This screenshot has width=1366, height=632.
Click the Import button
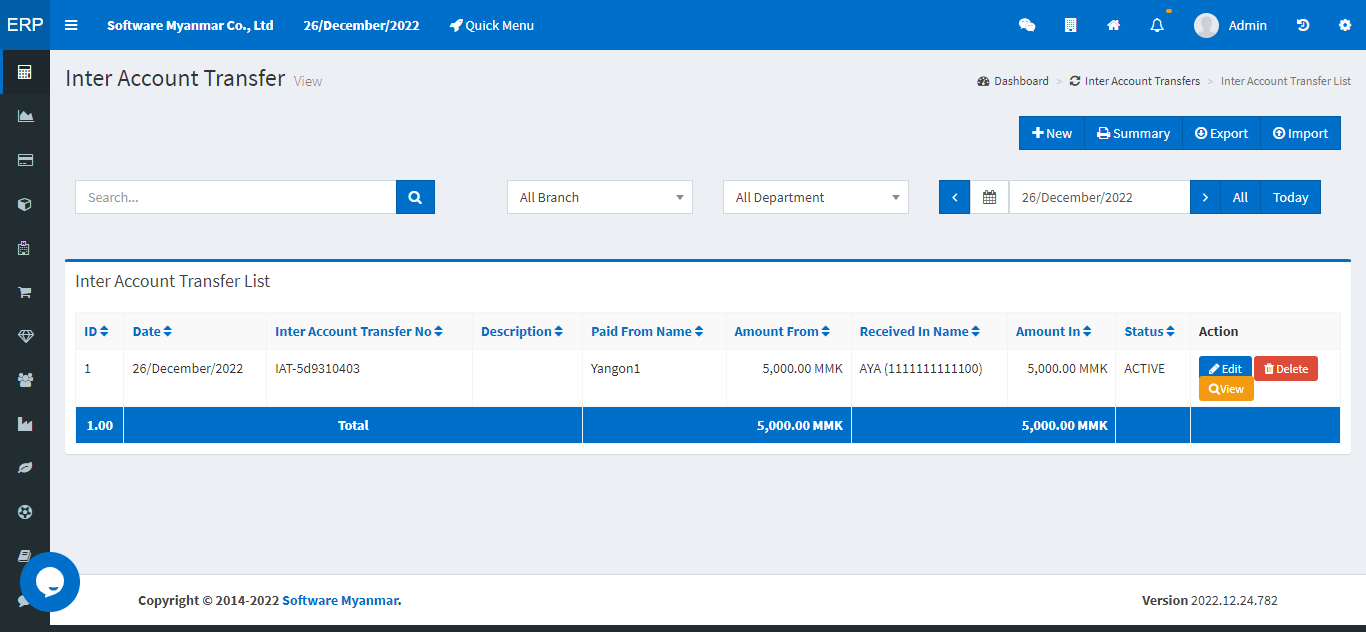pos(1300,133)
